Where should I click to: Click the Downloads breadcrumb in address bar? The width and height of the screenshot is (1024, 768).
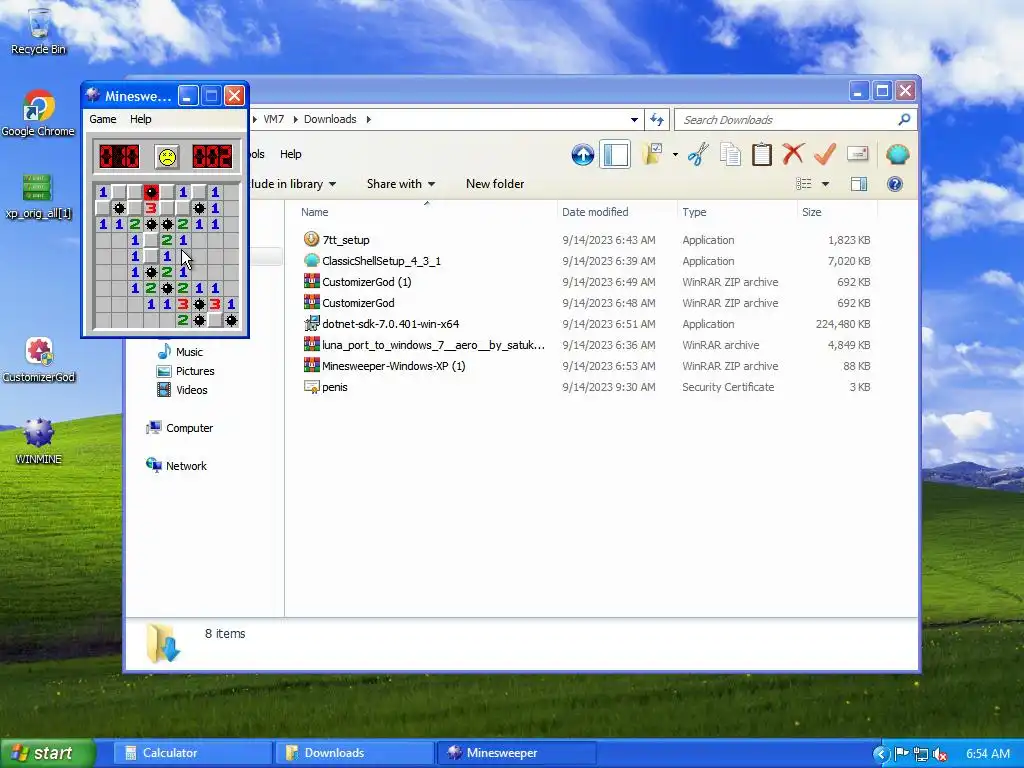(330, 119)
